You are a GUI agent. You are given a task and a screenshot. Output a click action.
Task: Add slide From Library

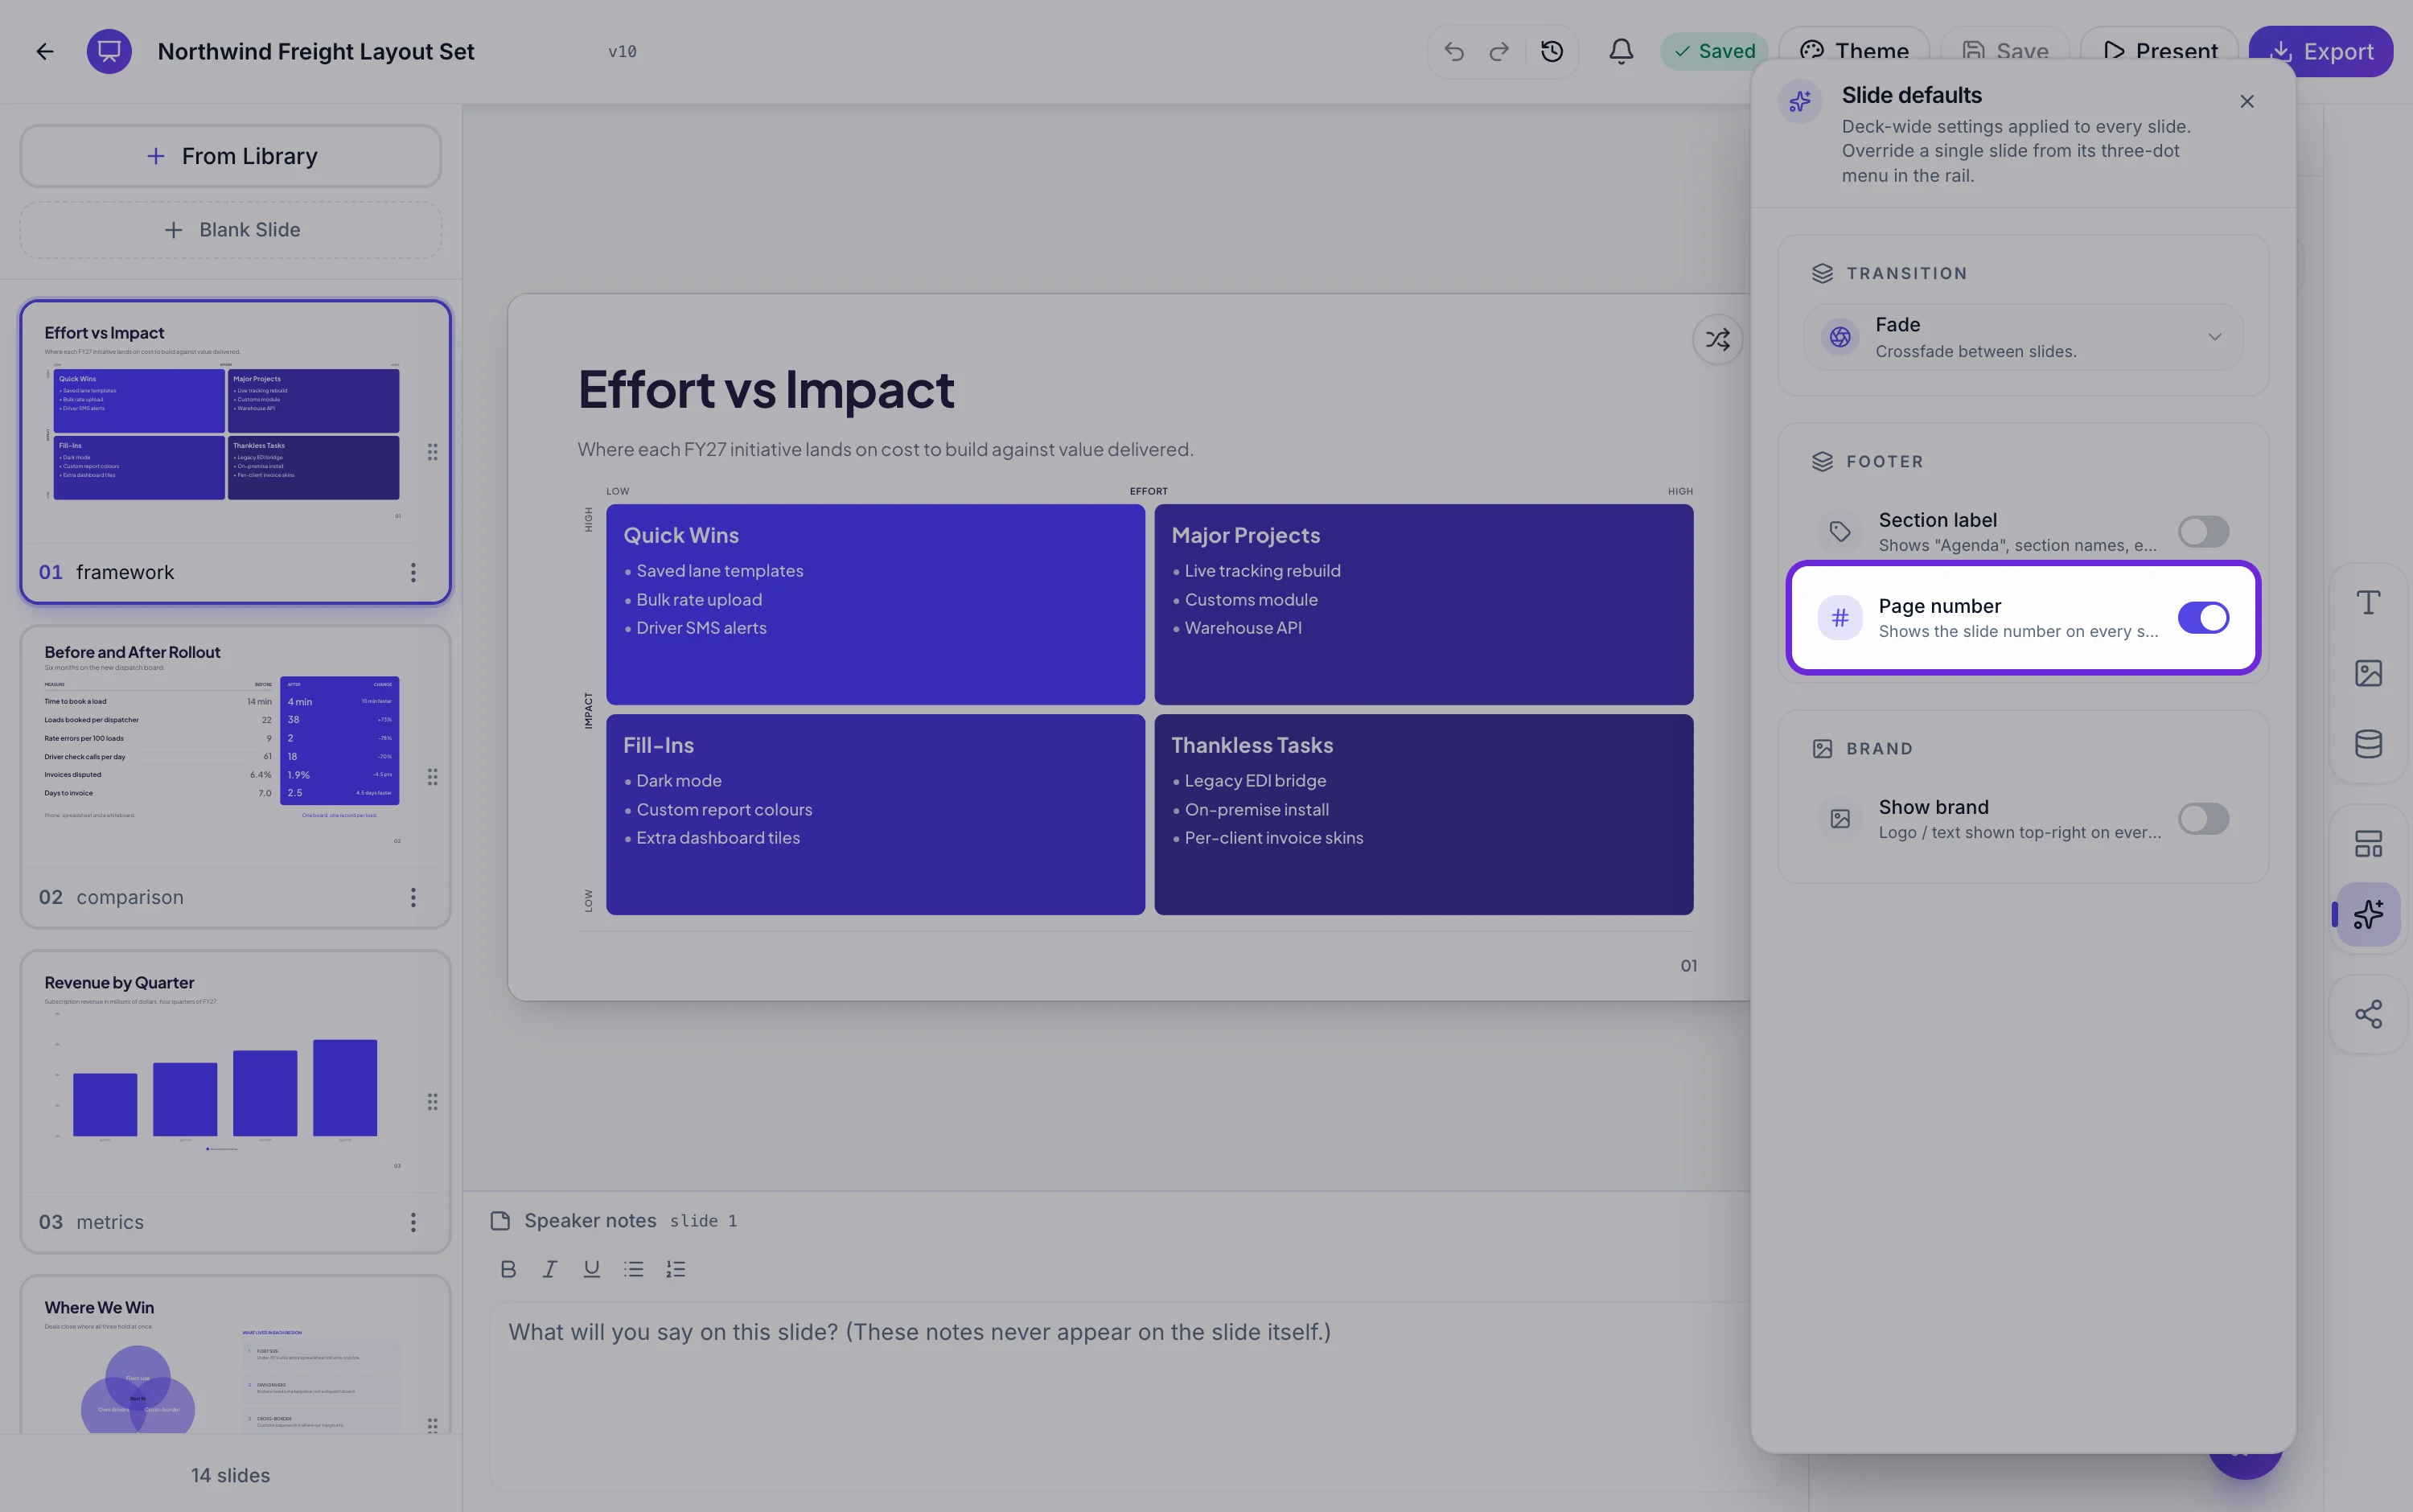coord(231,156)
